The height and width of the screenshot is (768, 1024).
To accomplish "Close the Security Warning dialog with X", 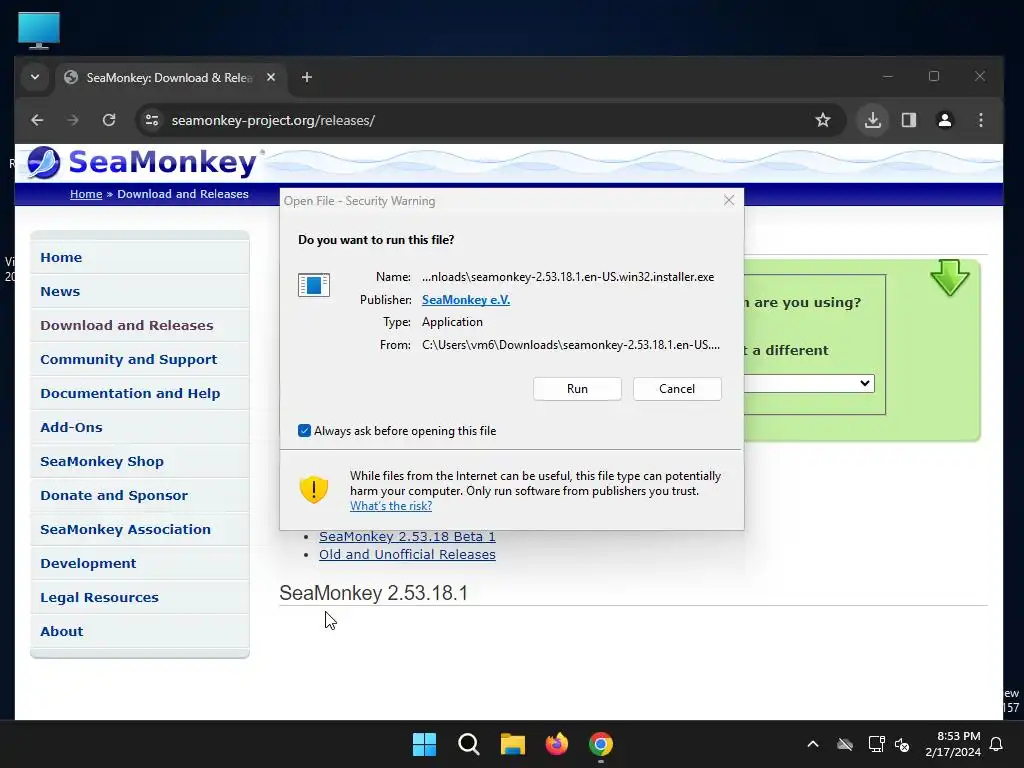I will click(729, 200).
